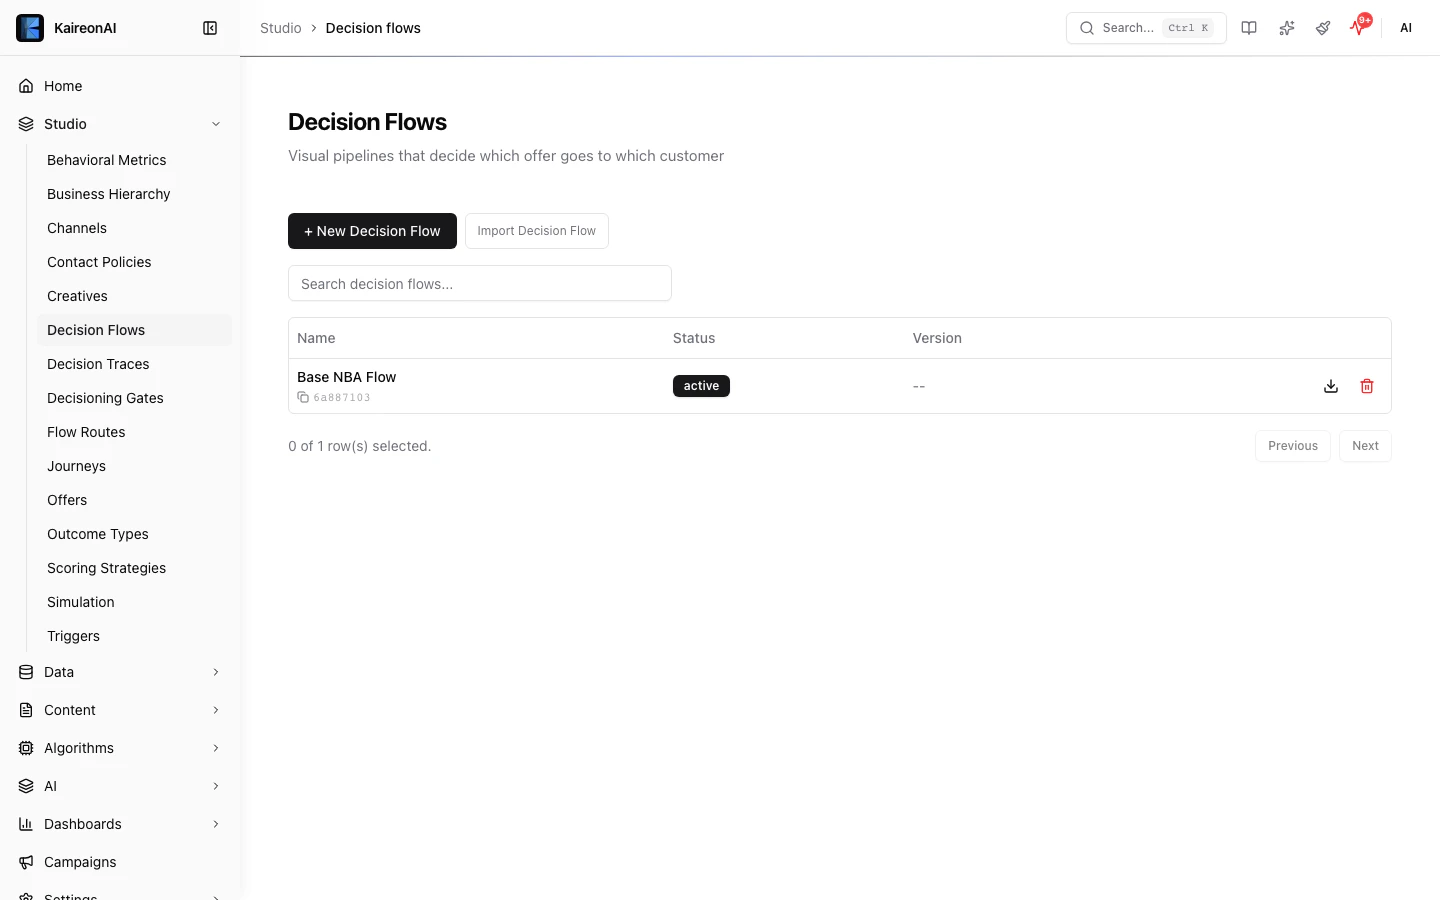Click the New Decision Flow button
Image resolution: width=1440 pixels, height=900 pixels.
pos(372,231)
